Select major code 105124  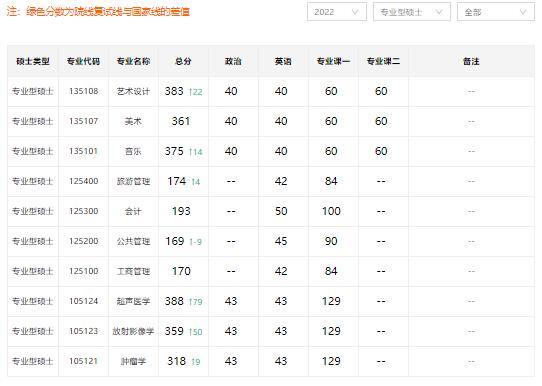coord(84,301)
